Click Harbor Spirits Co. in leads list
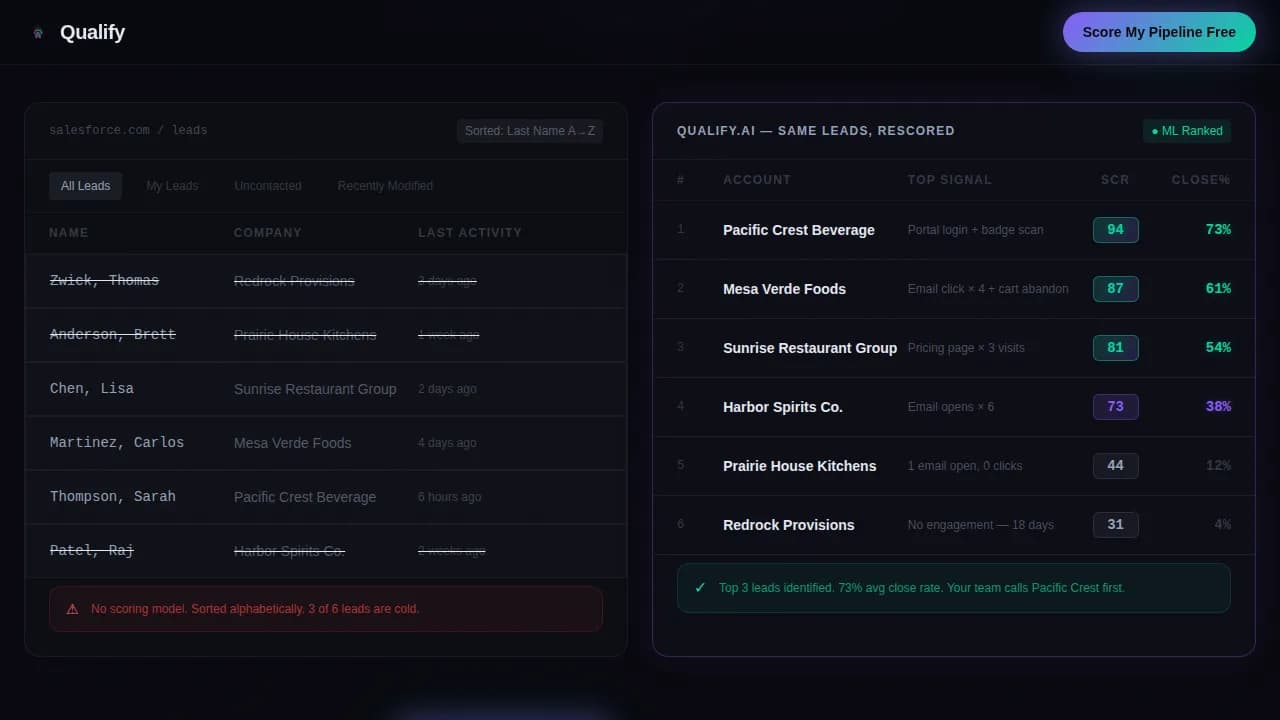The width and height of the screenshot is (1280, 720). pyautogui.click(x=290, y=551)
